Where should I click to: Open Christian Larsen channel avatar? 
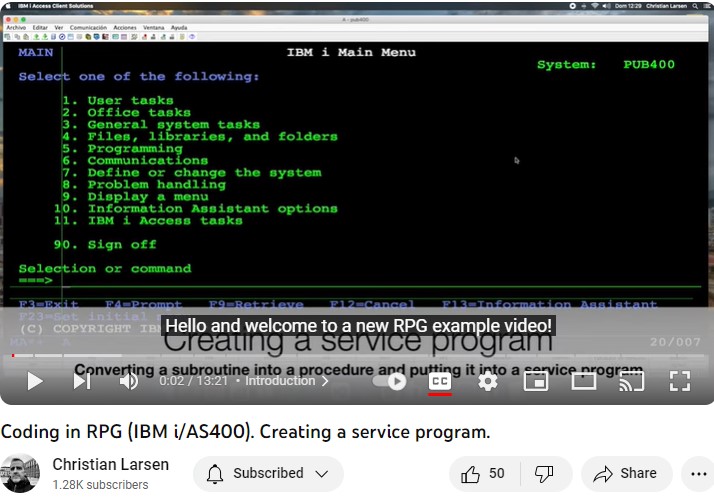click(20, 474)
